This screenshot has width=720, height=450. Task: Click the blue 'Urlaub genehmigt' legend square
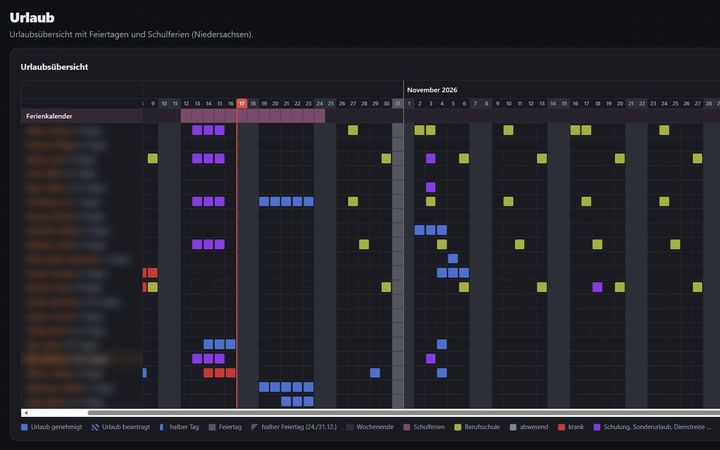(24, 427)
